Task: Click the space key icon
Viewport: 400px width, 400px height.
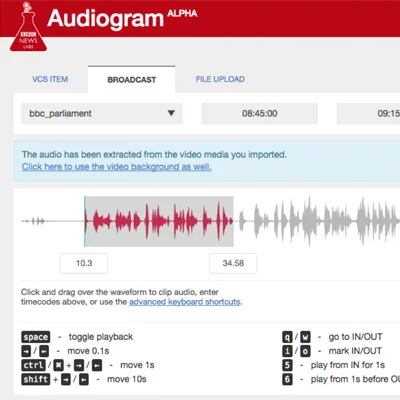Action: [x=36, y=337]
